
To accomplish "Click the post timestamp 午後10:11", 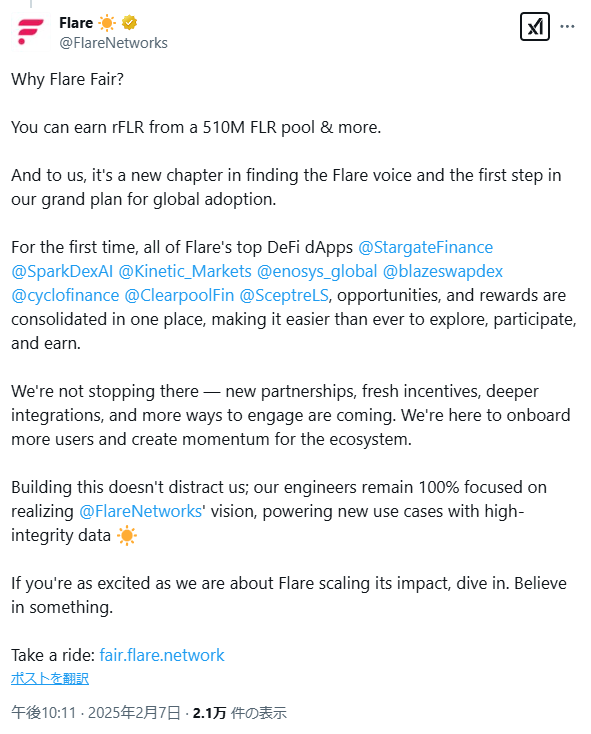I will click(44, 713).
